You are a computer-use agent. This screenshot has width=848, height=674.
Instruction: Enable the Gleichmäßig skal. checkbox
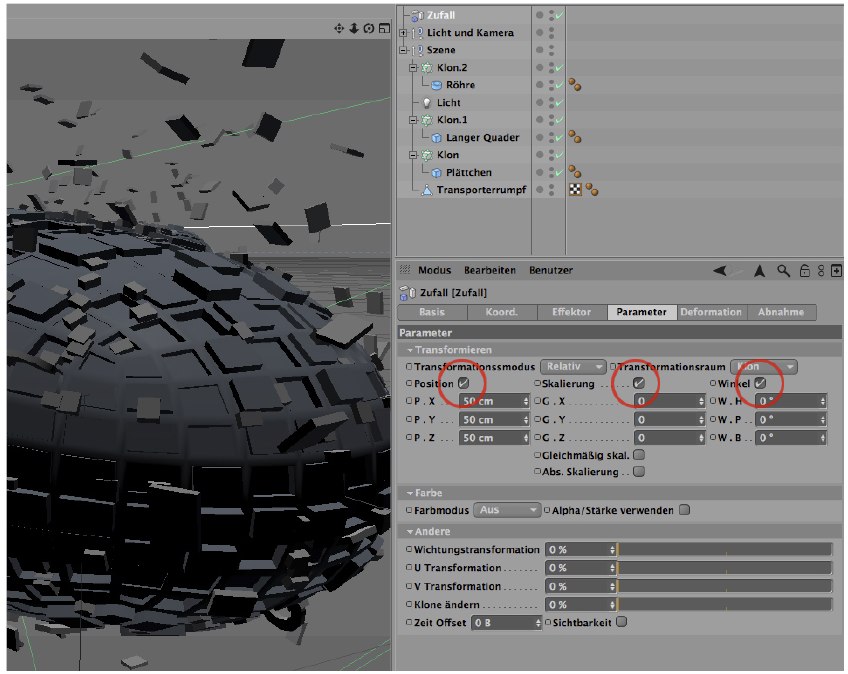point(638,455)
